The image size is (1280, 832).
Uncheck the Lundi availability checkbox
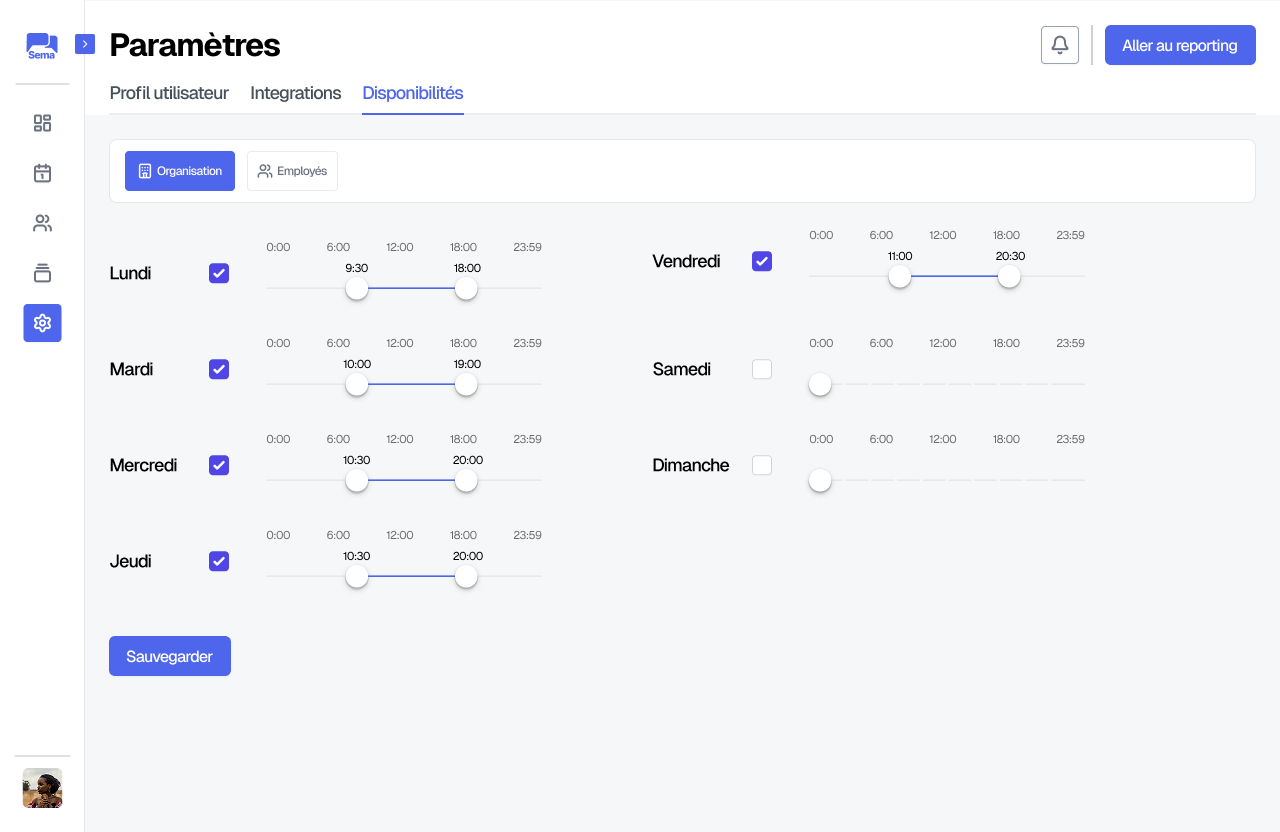219,273
